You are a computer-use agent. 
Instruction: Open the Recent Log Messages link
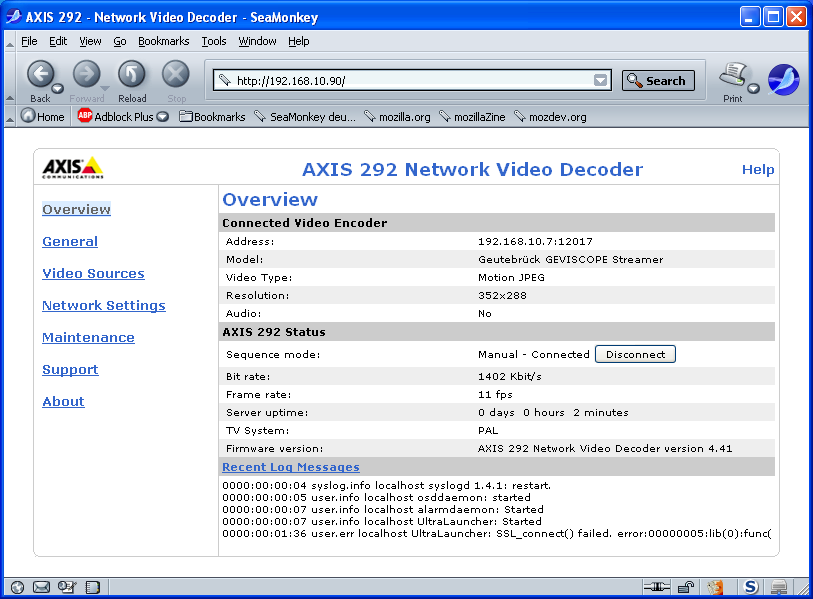pos(290,467)
